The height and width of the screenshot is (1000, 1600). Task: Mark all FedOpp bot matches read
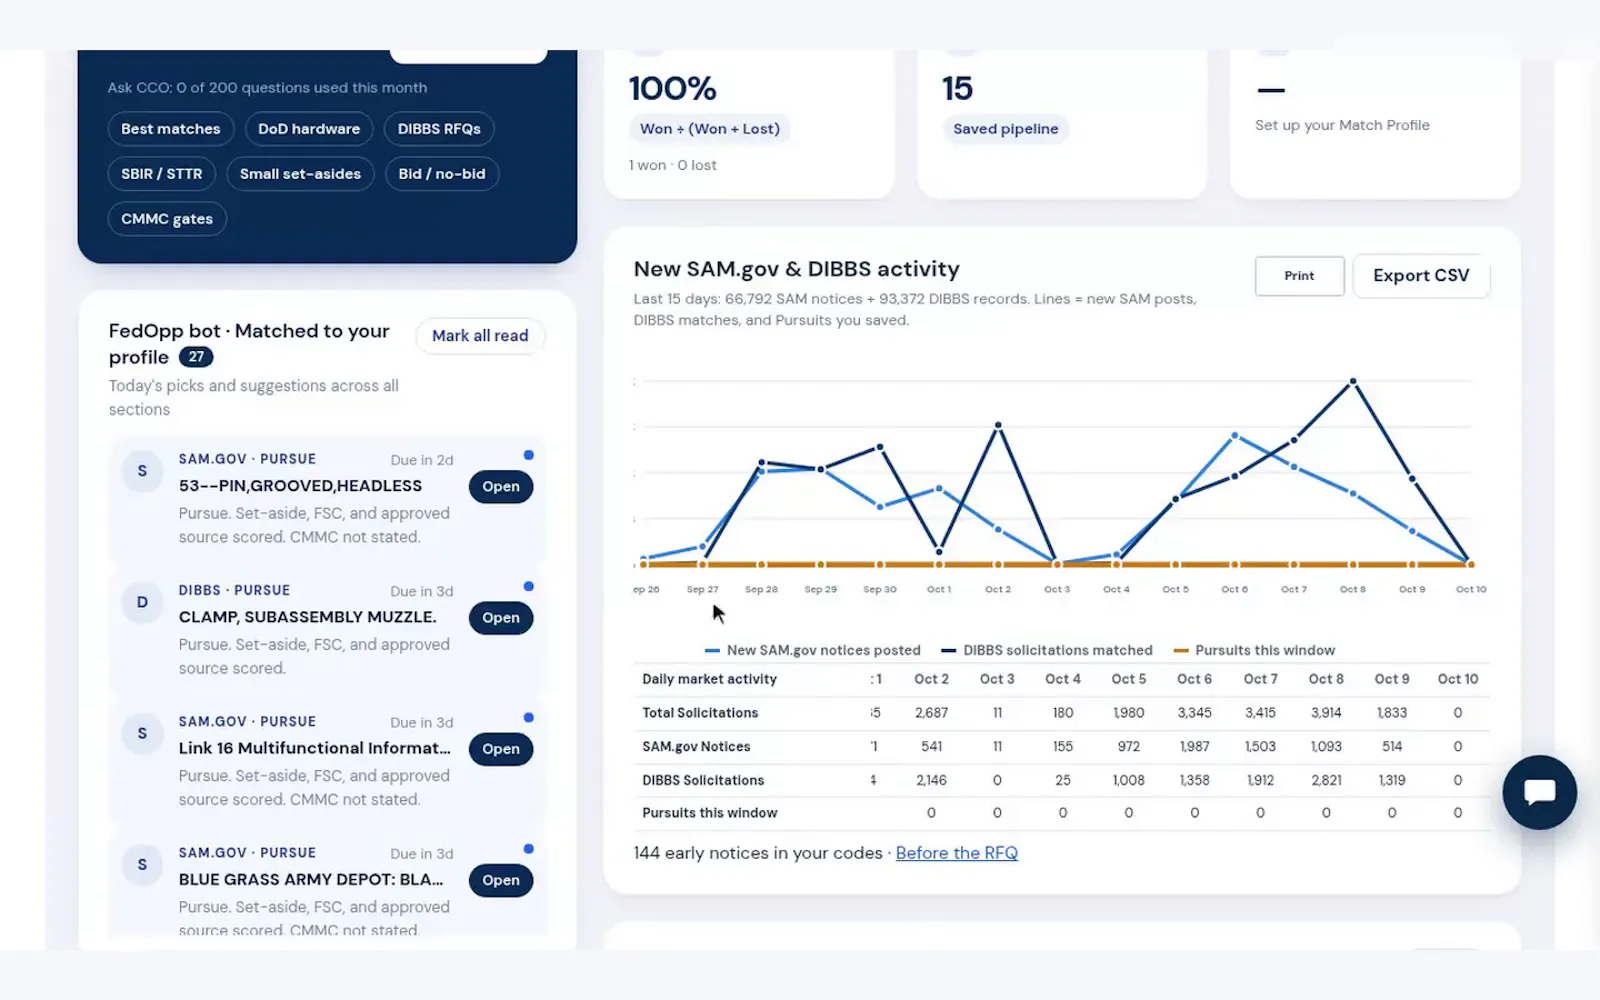pyautogui.click(x=480, y=336)
